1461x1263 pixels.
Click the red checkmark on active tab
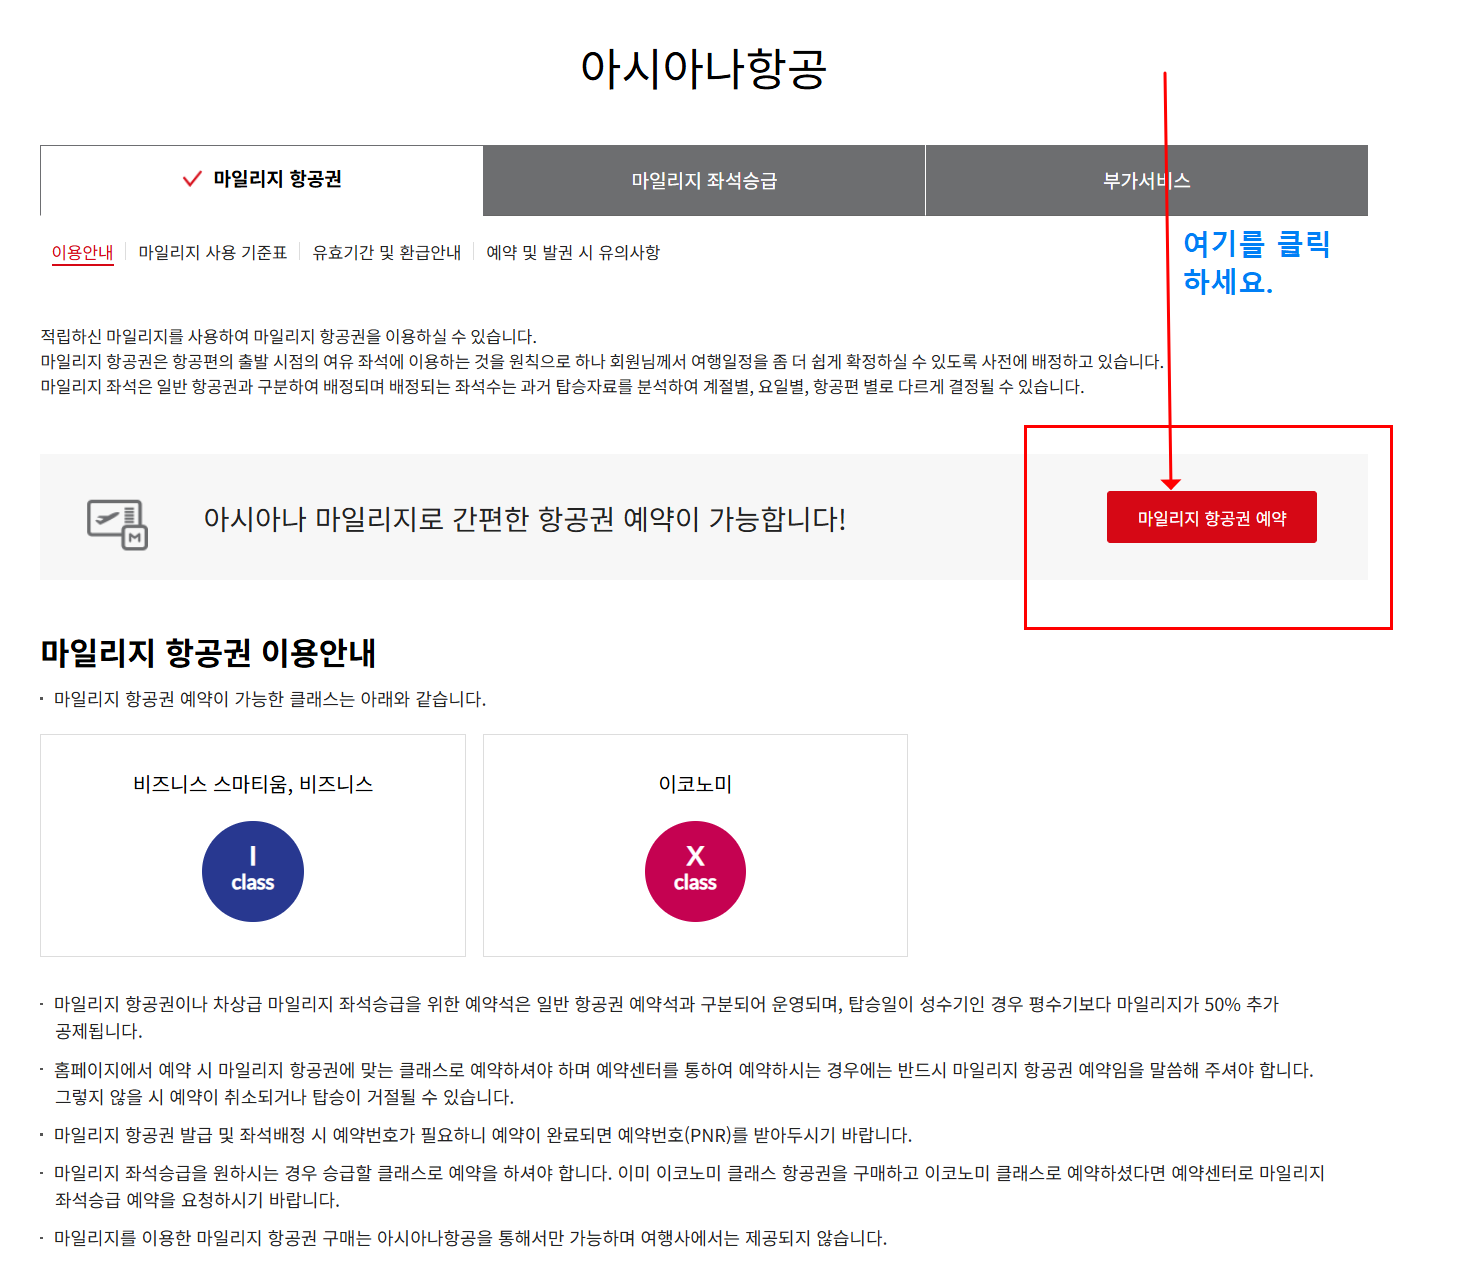click(x=192, y=179)
